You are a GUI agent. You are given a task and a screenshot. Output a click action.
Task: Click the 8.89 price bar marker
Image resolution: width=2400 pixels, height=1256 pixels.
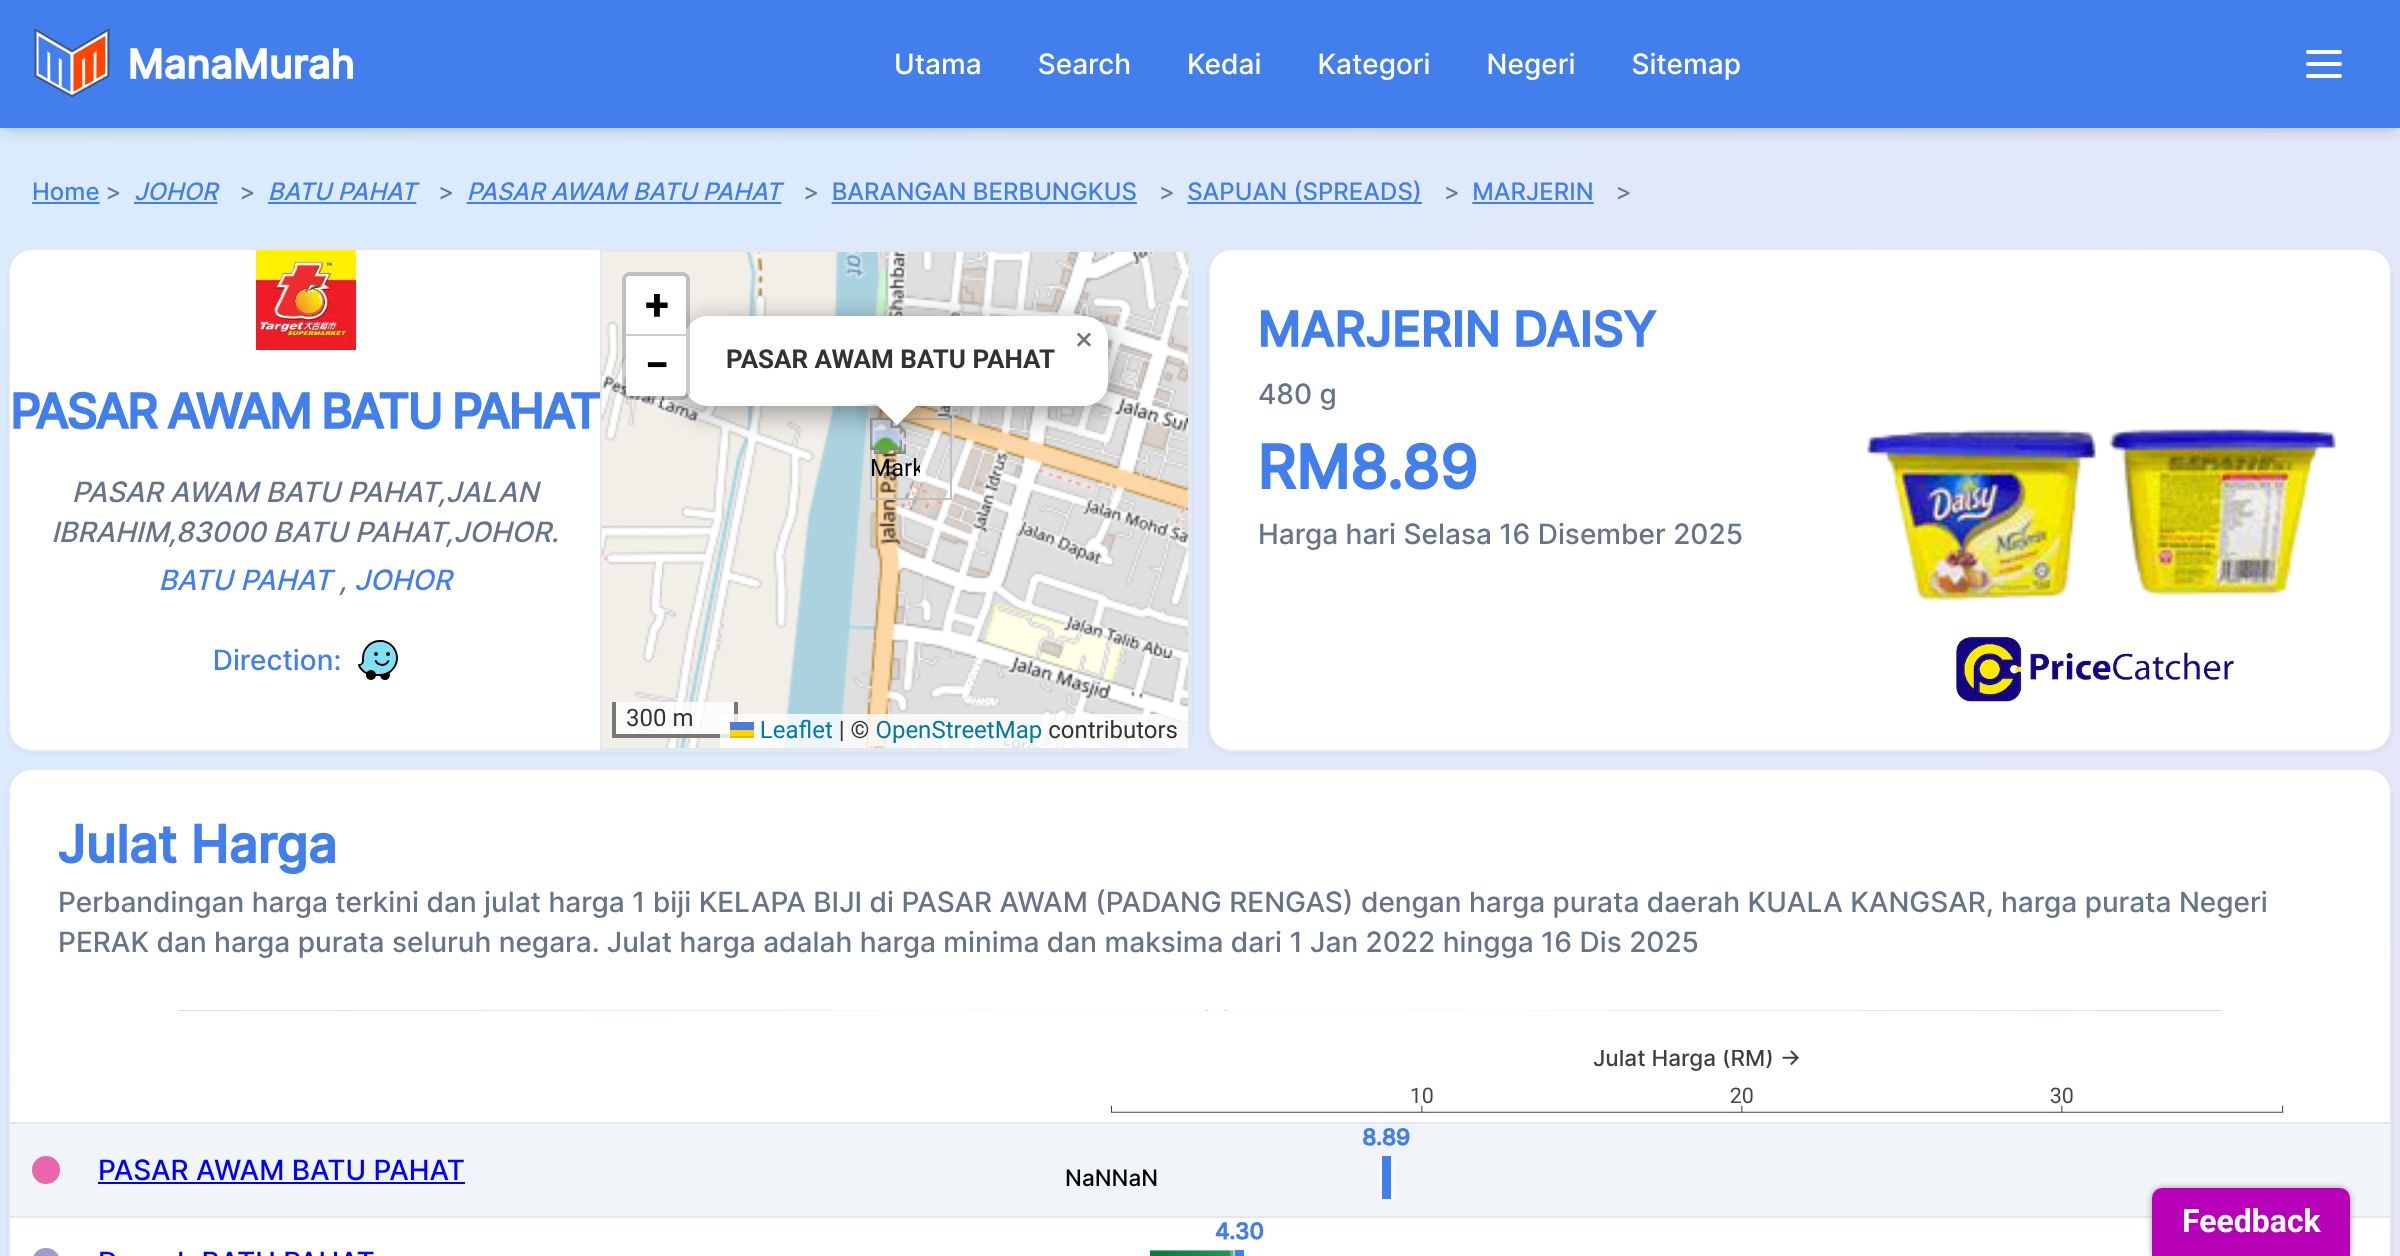(1386, 1177)
